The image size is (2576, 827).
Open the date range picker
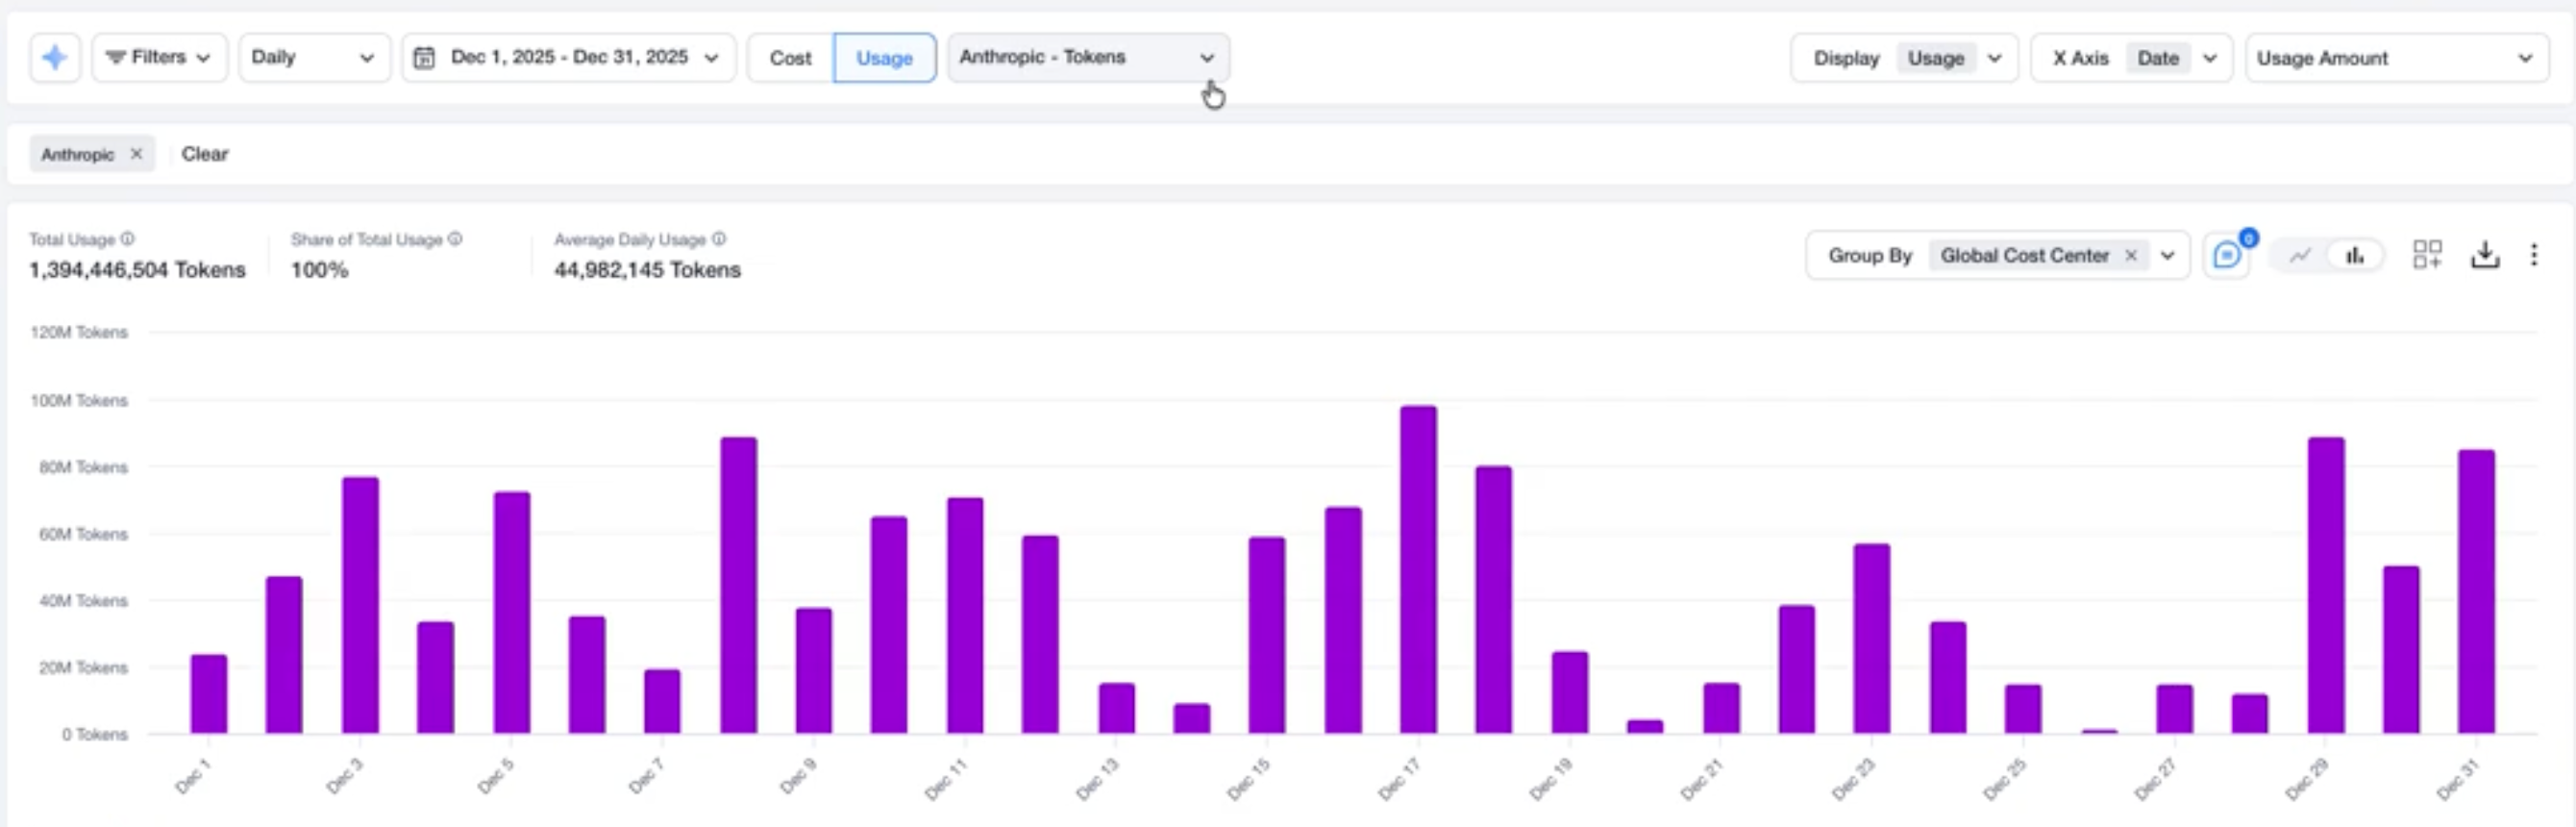click(x=568, y=58)
